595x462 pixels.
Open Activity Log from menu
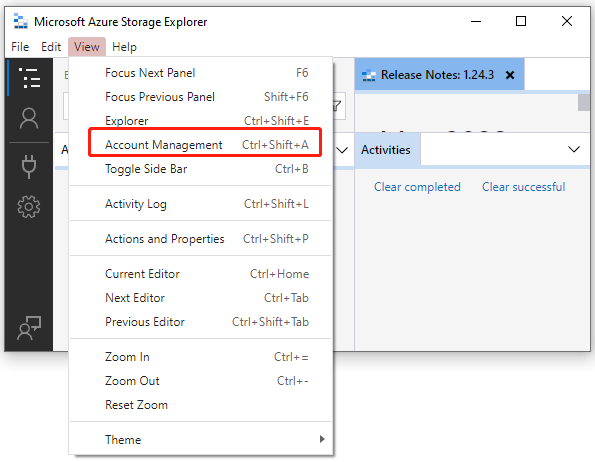coord(201,204)
